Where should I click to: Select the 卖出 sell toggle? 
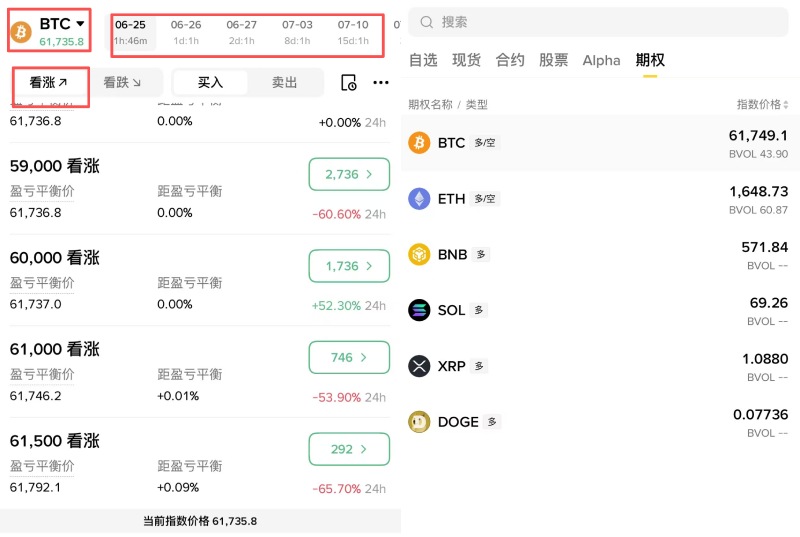[284, 83]
